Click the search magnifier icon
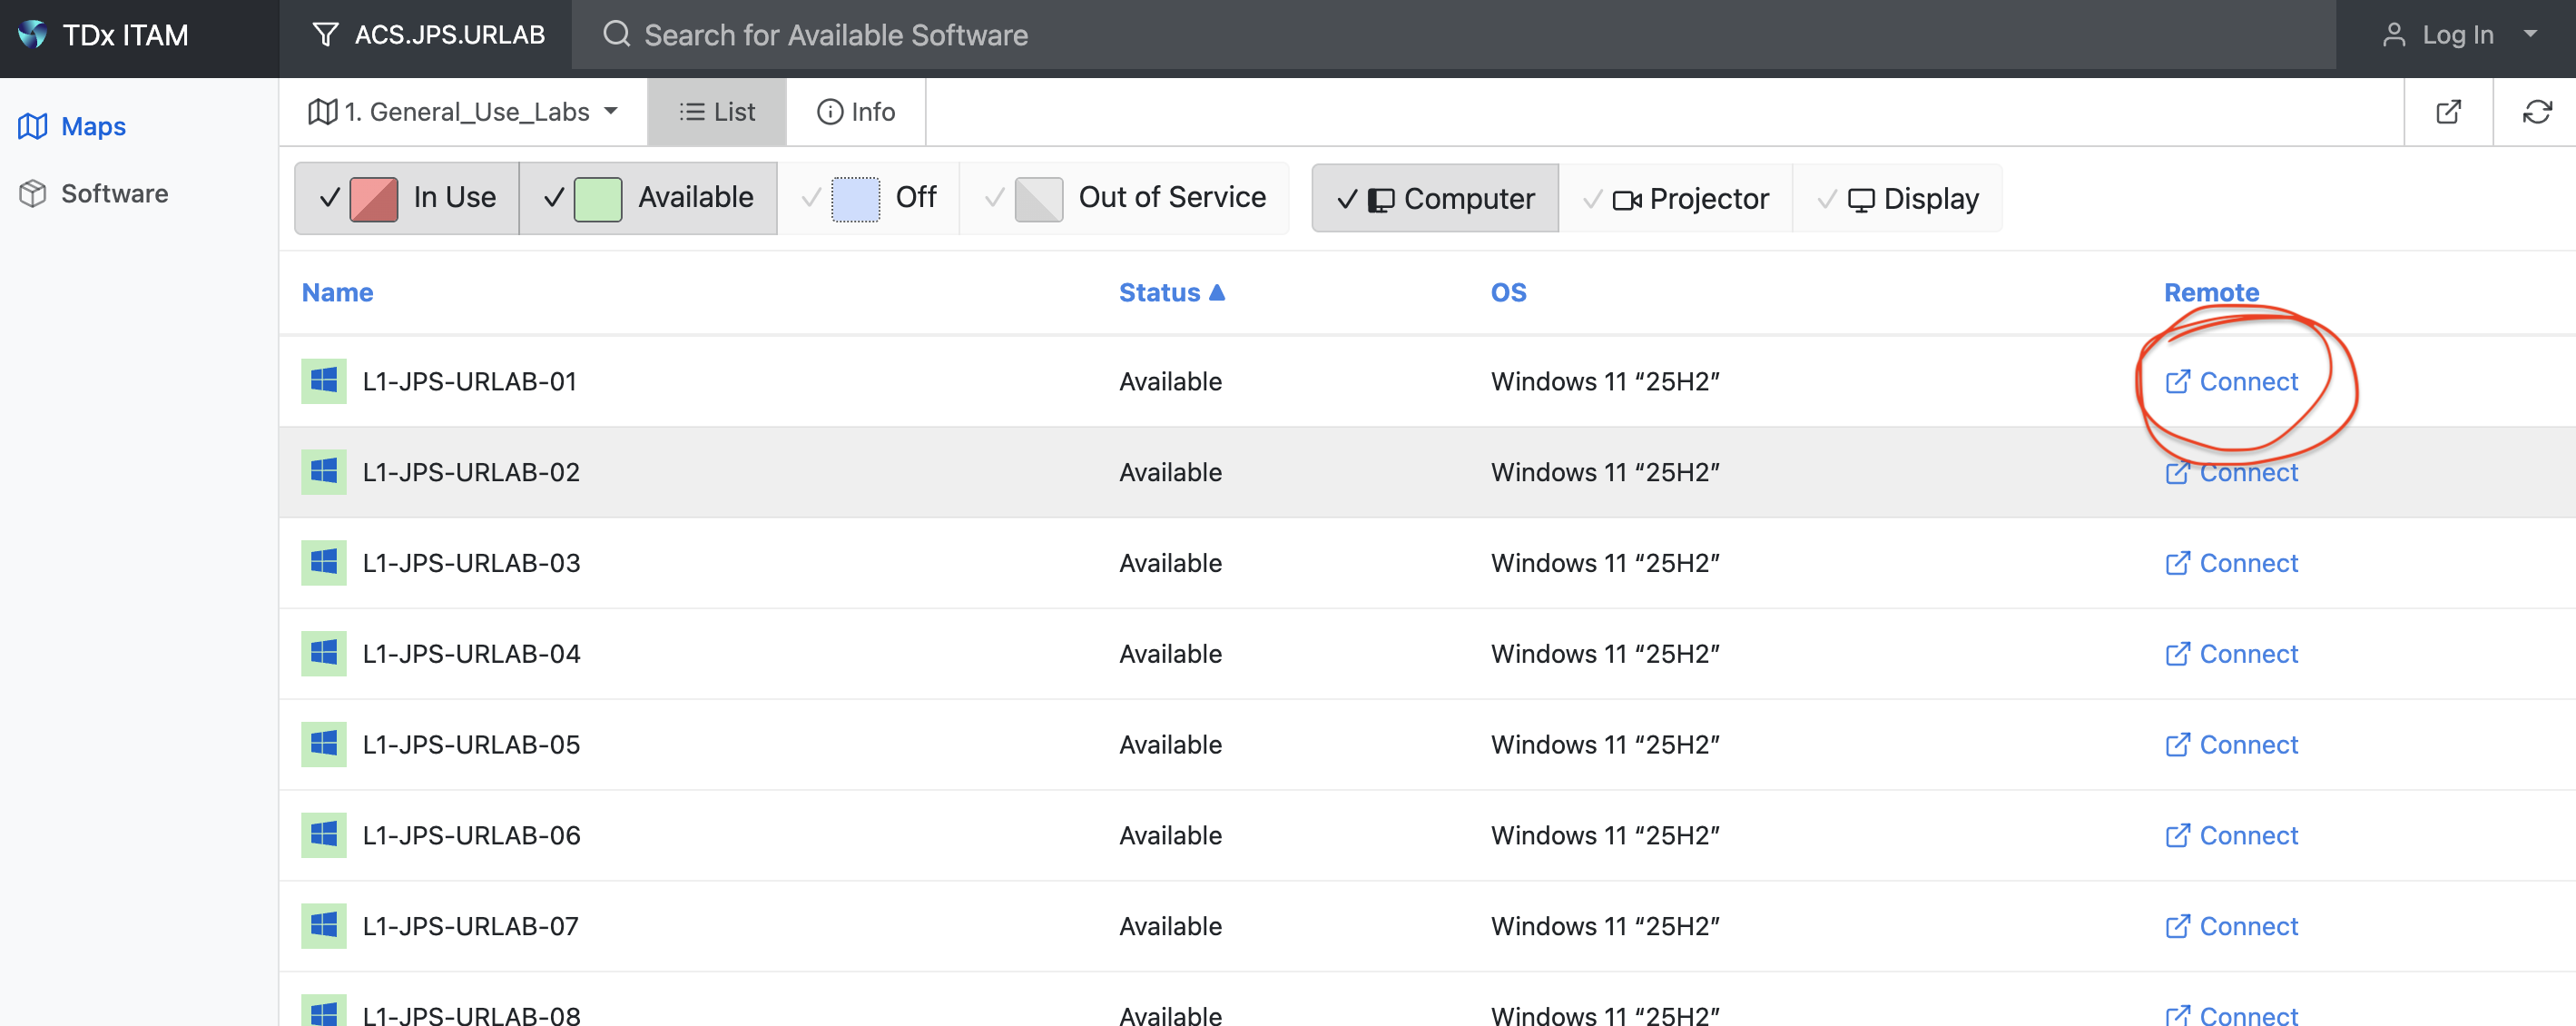The width and height of the screenshot is (2576, 1026). (617, 34)
